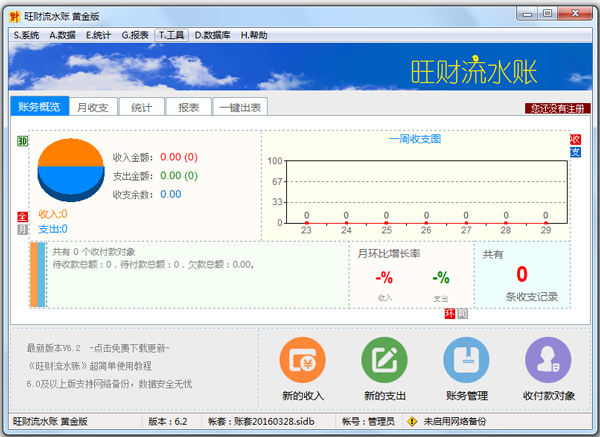Screen dimensions: 600x437
Task: Click the blue vertical bar beside receivables panel
Action: point(41,275)
